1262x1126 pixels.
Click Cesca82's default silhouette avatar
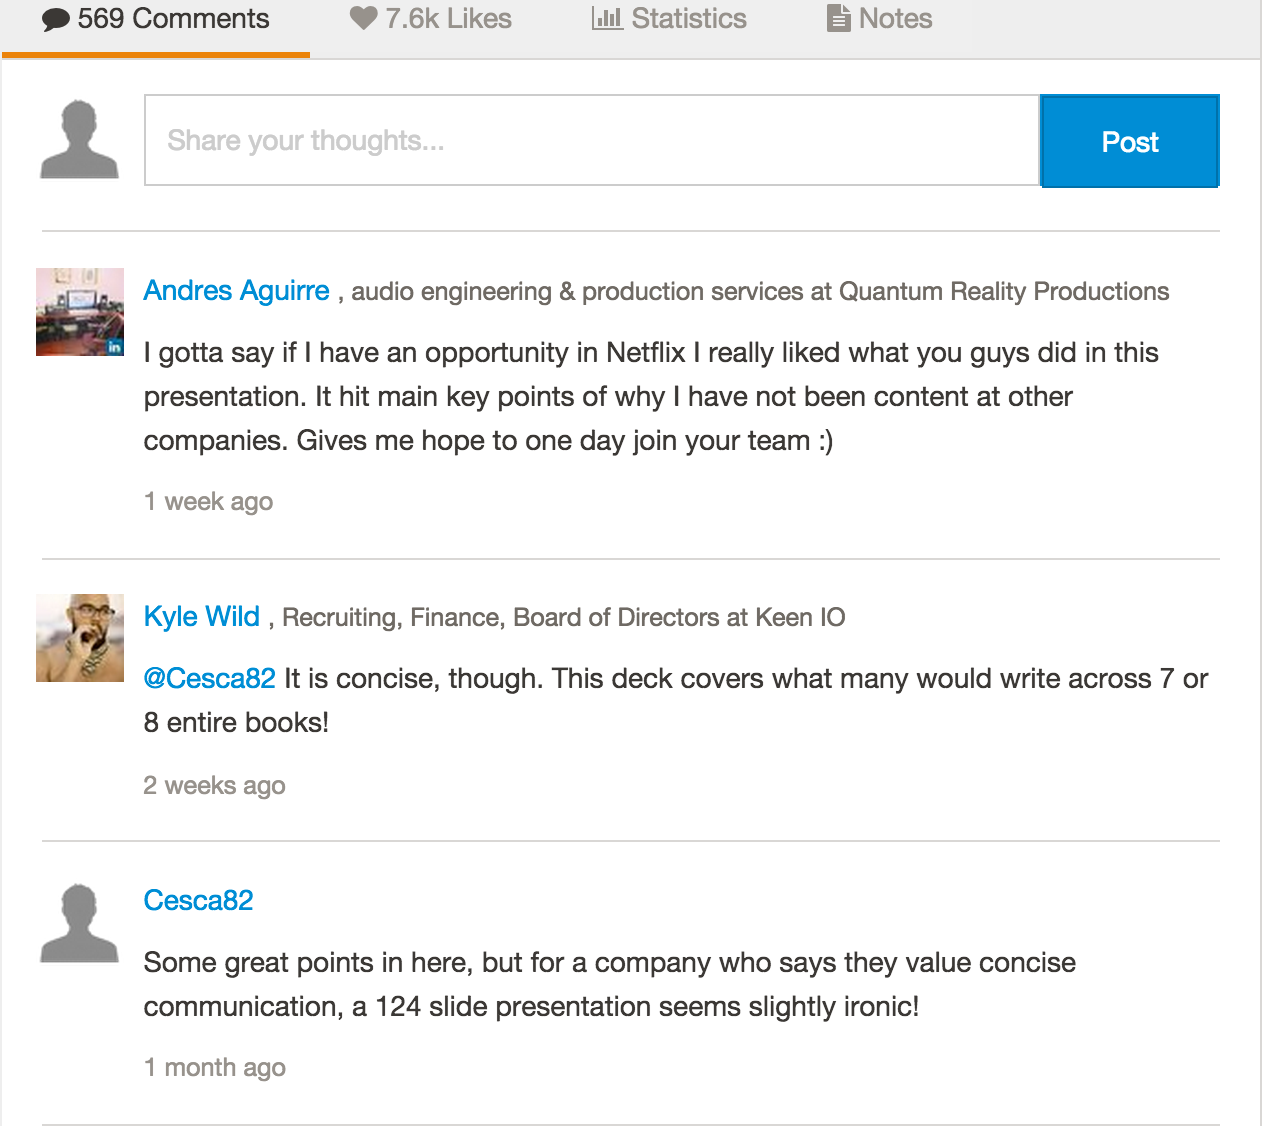tap(80, 923)
